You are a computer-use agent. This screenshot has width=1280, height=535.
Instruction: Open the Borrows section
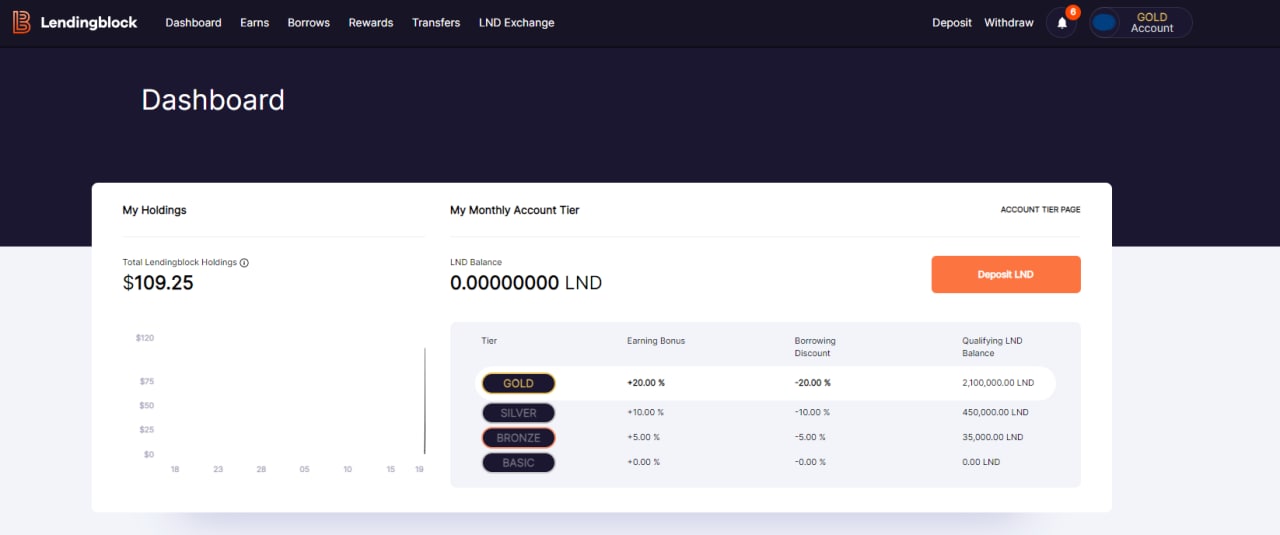point(308,22)
